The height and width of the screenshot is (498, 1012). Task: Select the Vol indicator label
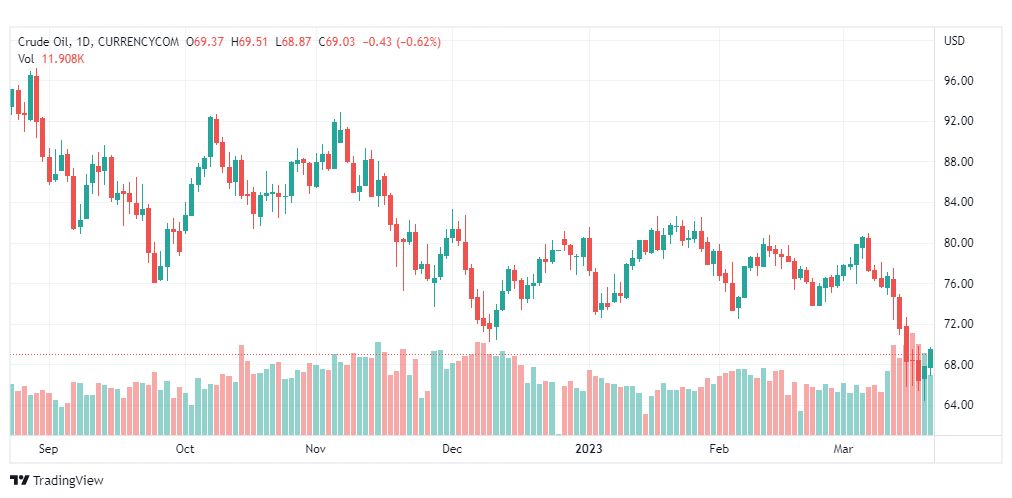click(26, 58)
